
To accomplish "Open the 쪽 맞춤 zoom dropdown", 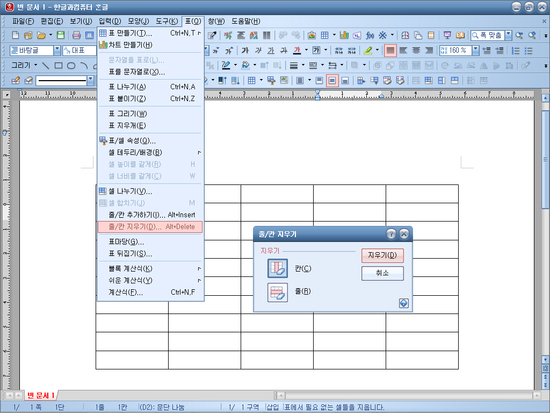I will (508, 35).
